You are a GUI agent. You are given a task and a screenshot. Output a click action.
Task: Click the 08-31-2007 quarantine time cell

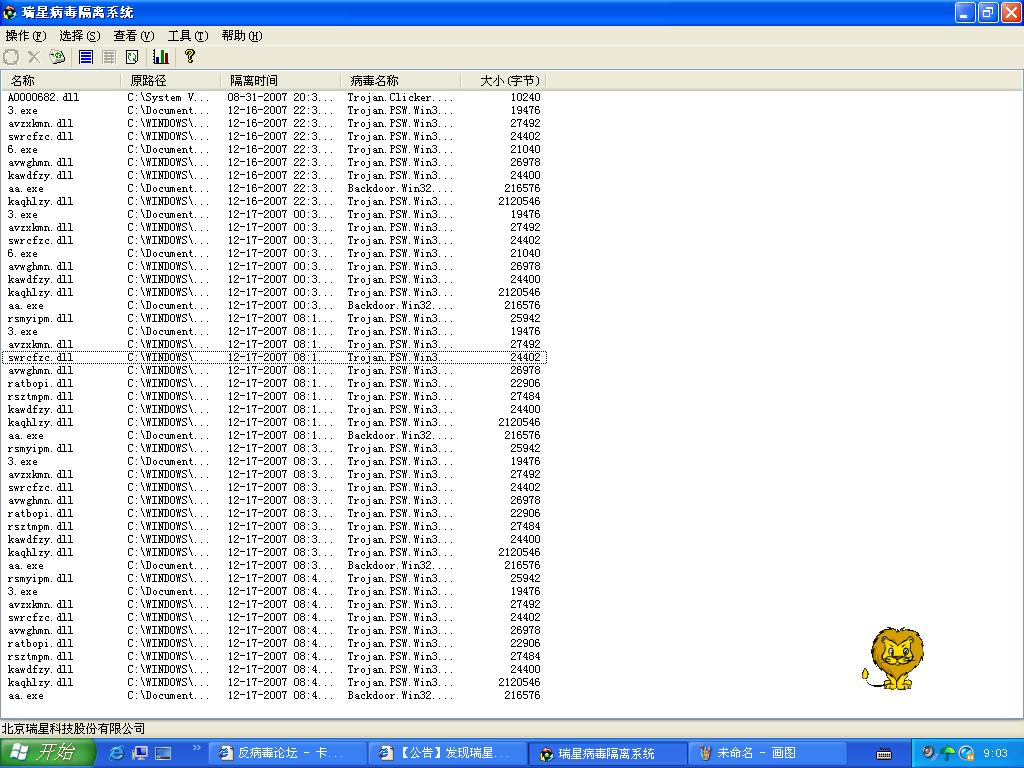280,97
